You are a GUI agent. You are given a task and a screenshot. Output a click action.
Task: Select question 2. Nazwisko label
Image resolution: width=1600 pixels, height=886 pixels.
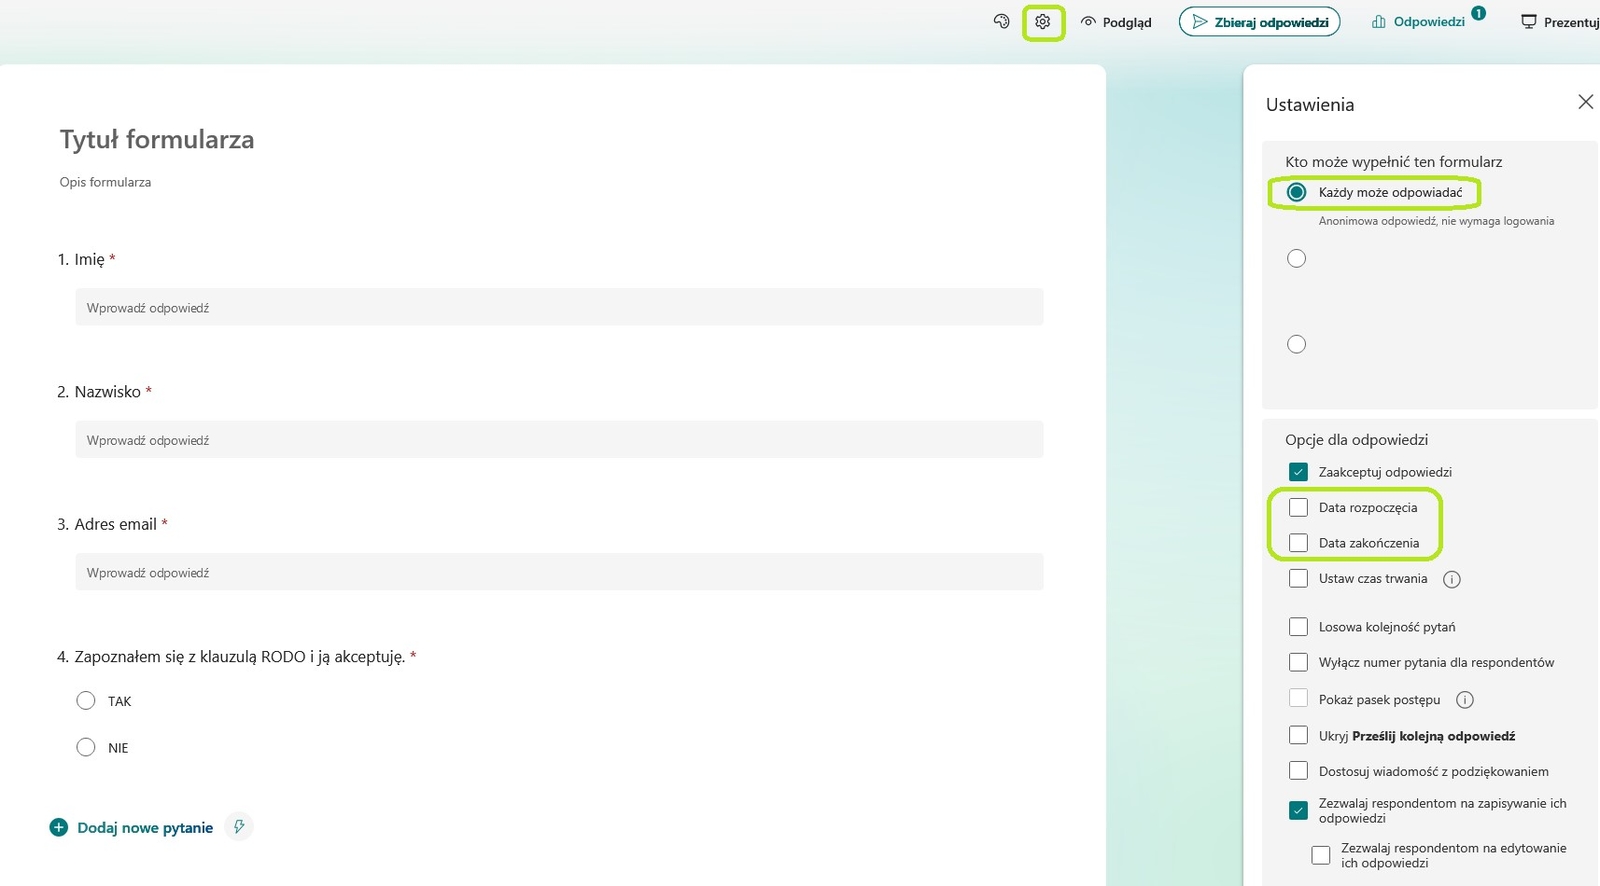point(104,392)
